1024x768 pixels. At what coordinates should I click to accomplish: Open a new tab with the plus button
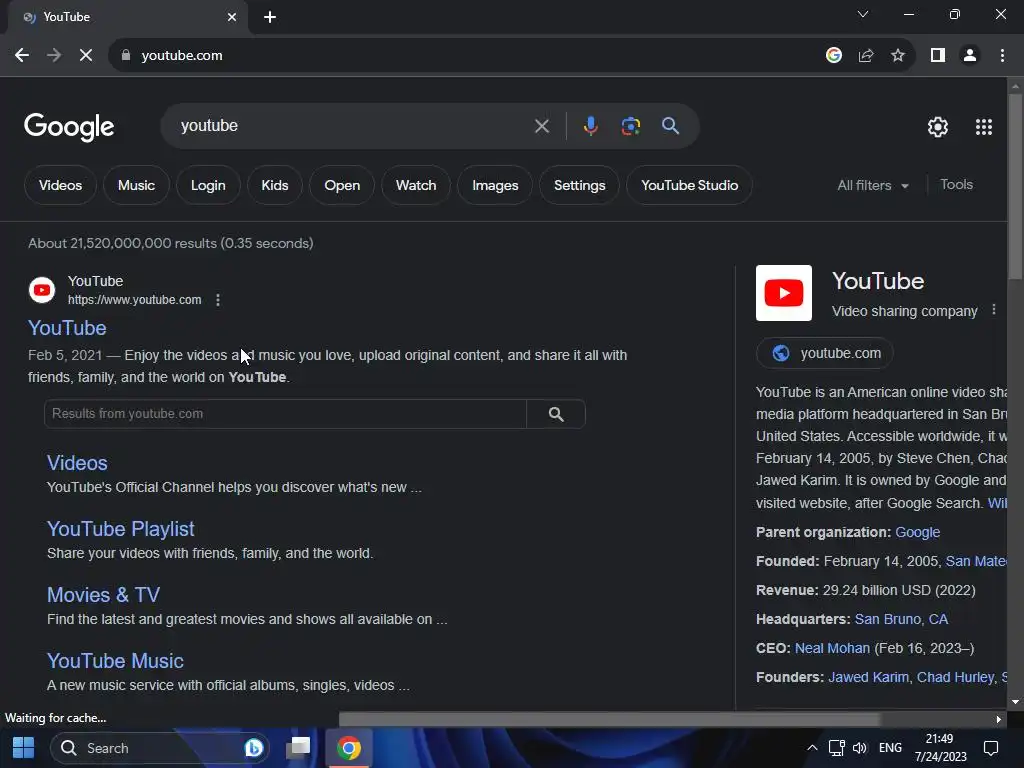click(x=270, y=17)
